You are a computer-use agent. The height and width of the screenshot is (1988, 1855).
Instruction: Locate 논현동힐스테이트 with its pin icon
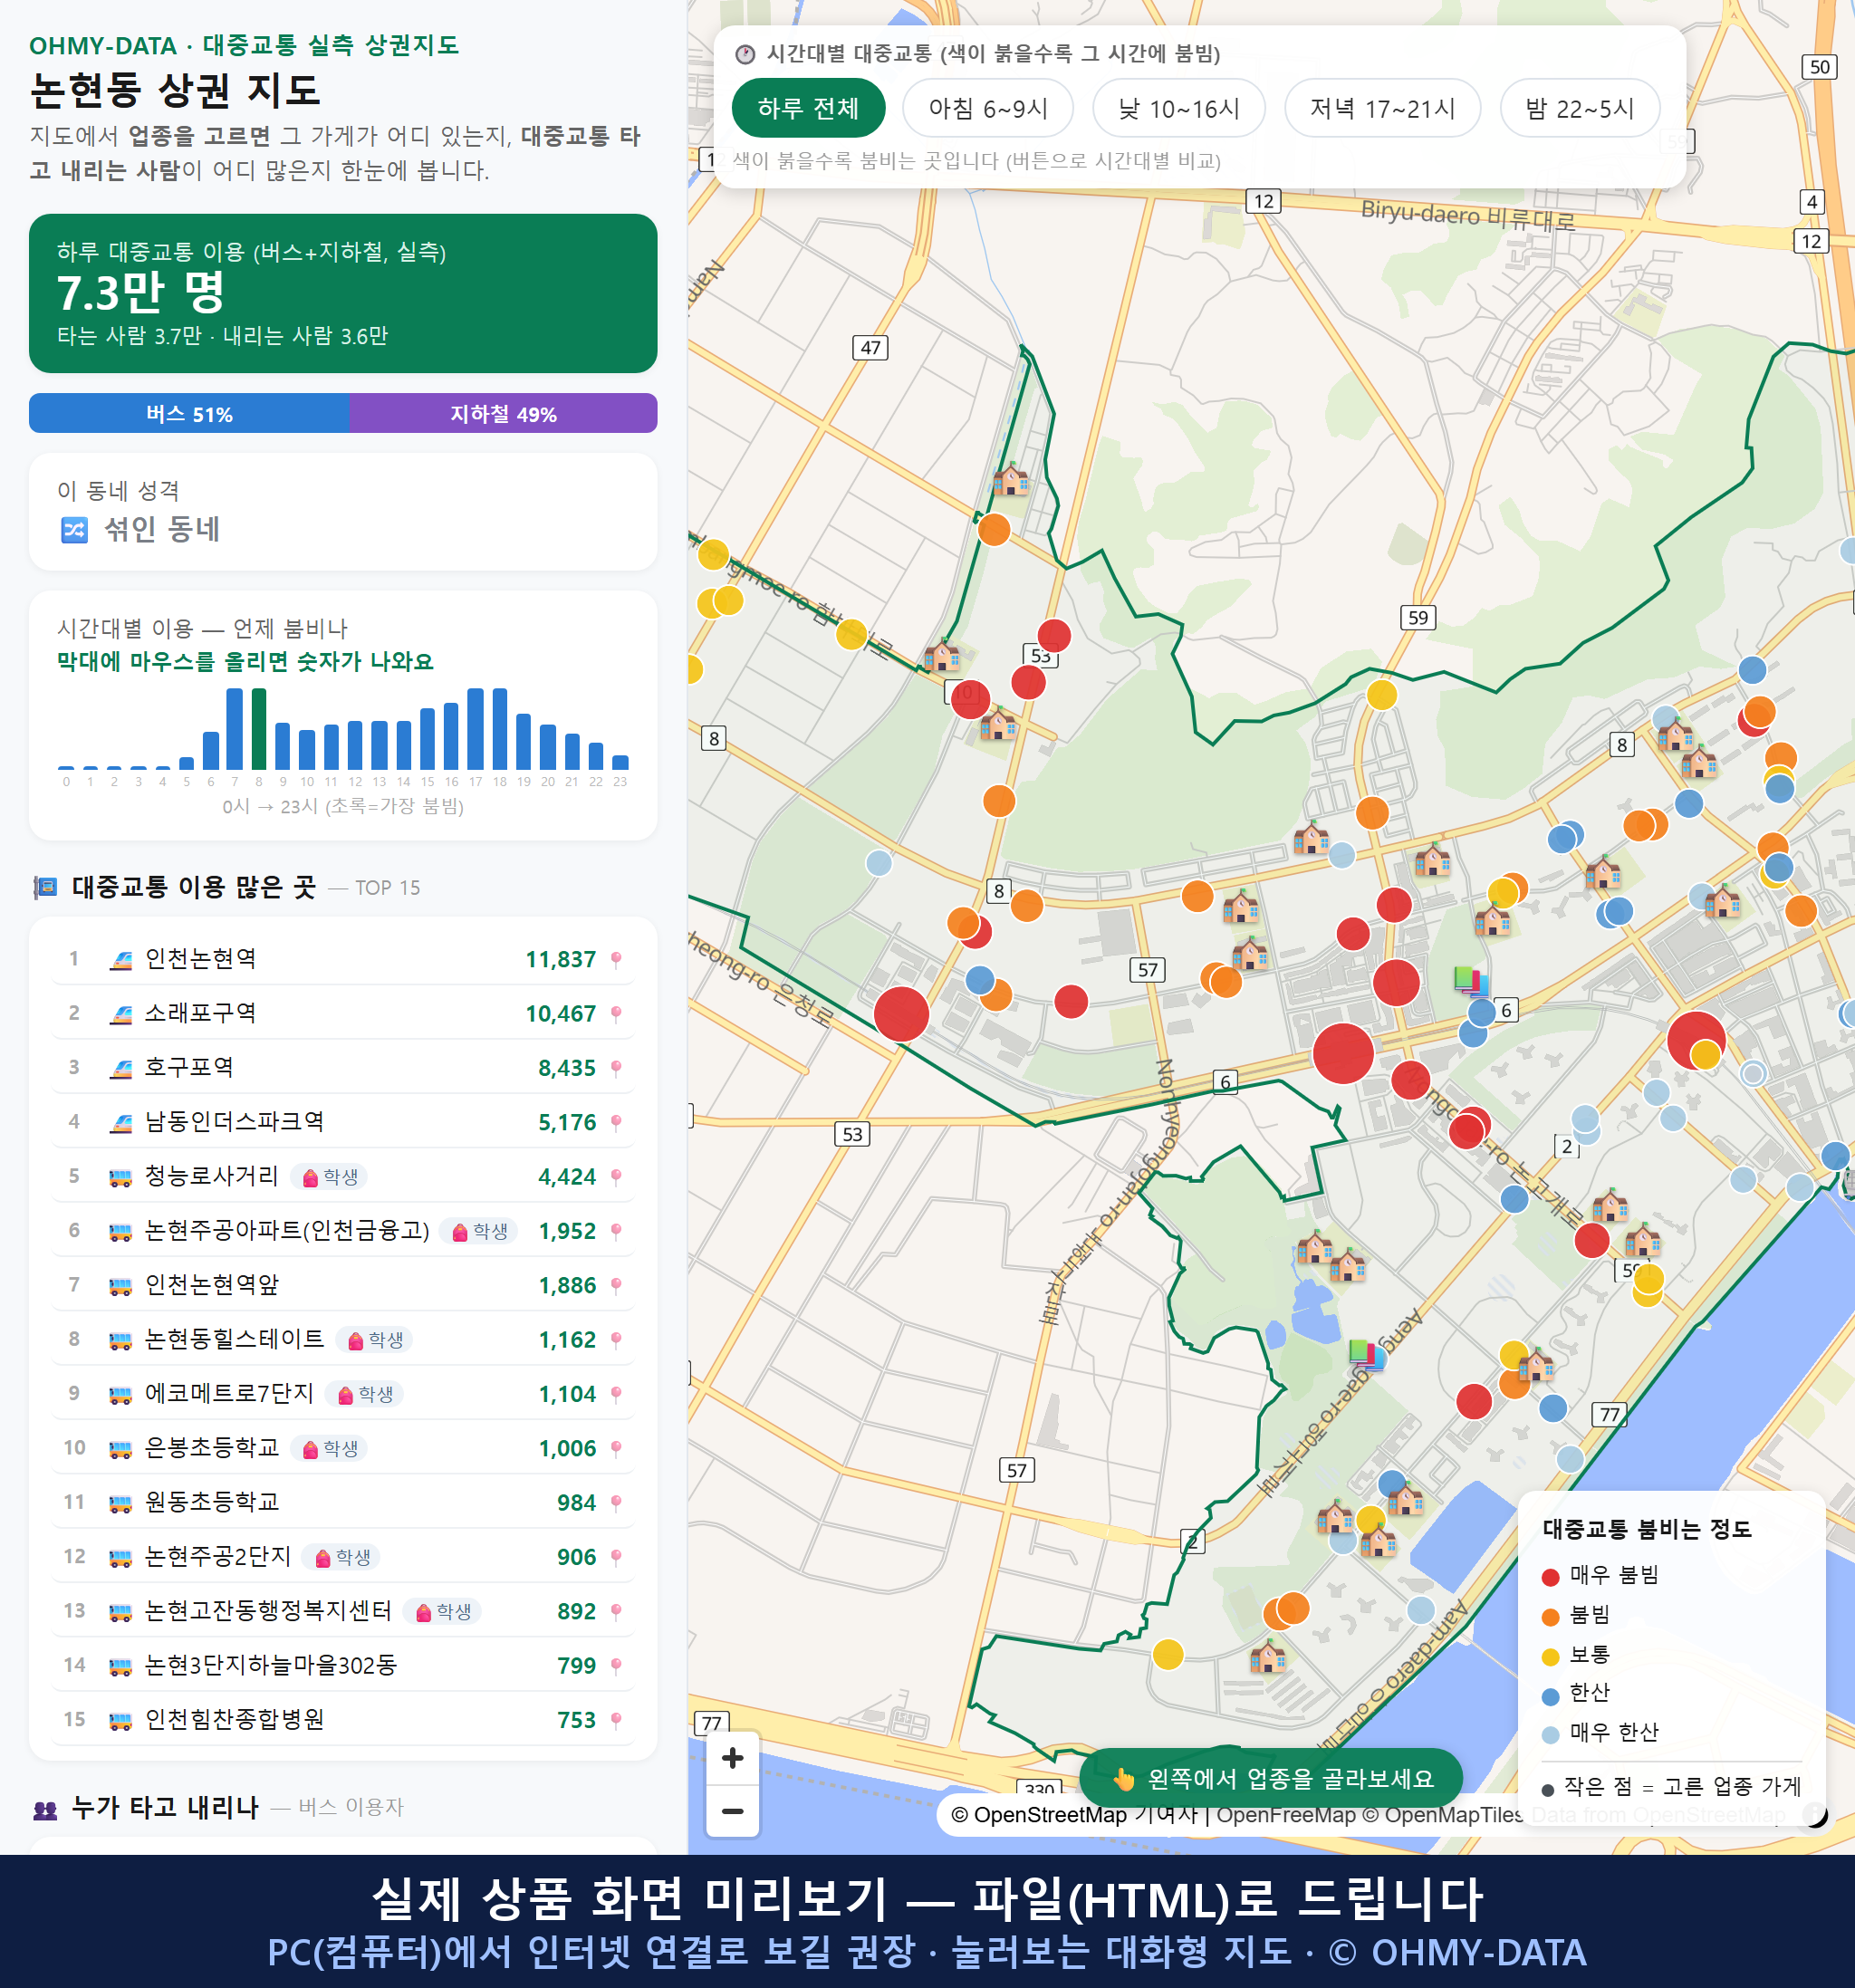tap(616, 1340)
